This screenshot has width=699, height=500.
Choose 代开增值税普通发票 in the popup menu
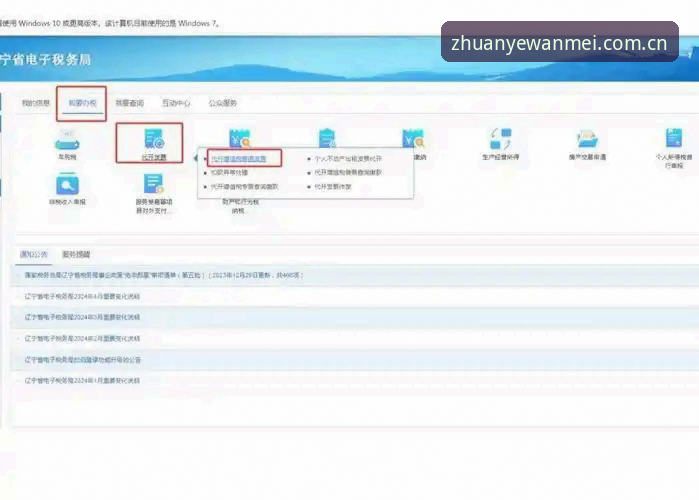(238, 158)
